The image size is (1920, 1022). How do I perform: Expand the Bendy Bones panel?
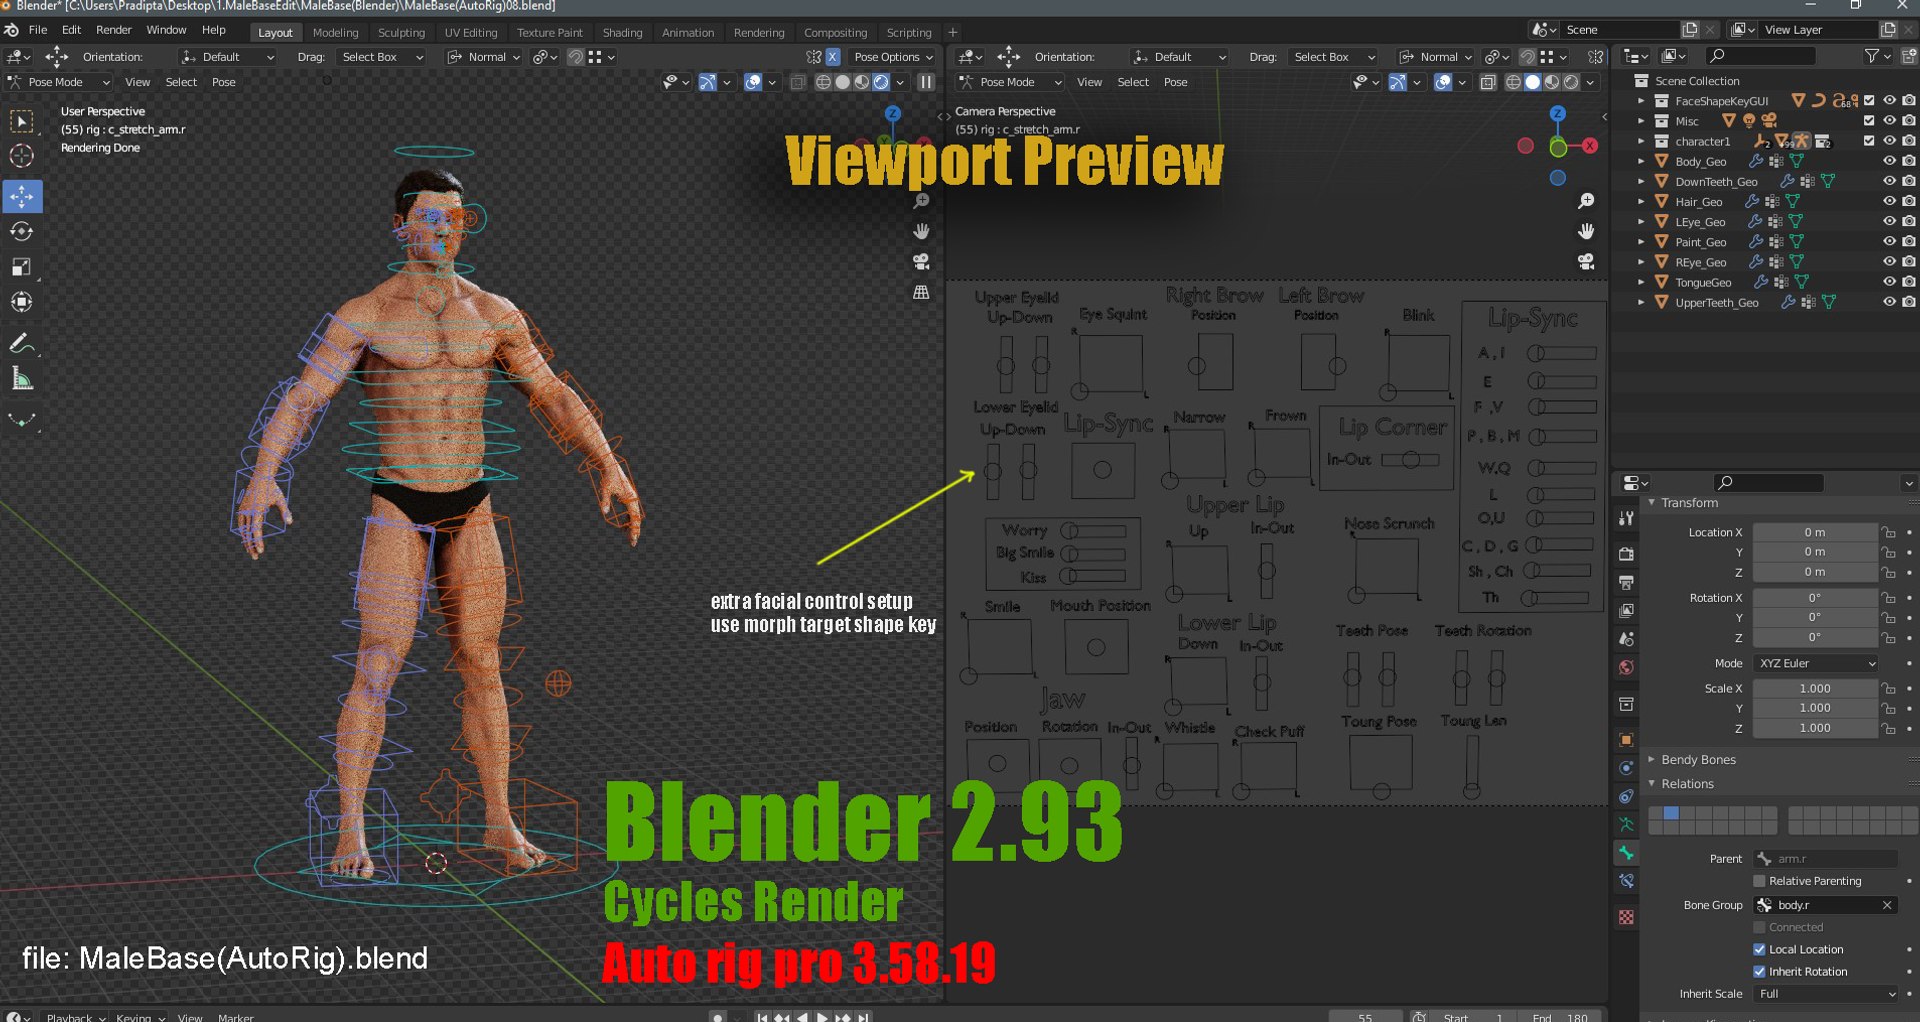tap(1698, 760)
